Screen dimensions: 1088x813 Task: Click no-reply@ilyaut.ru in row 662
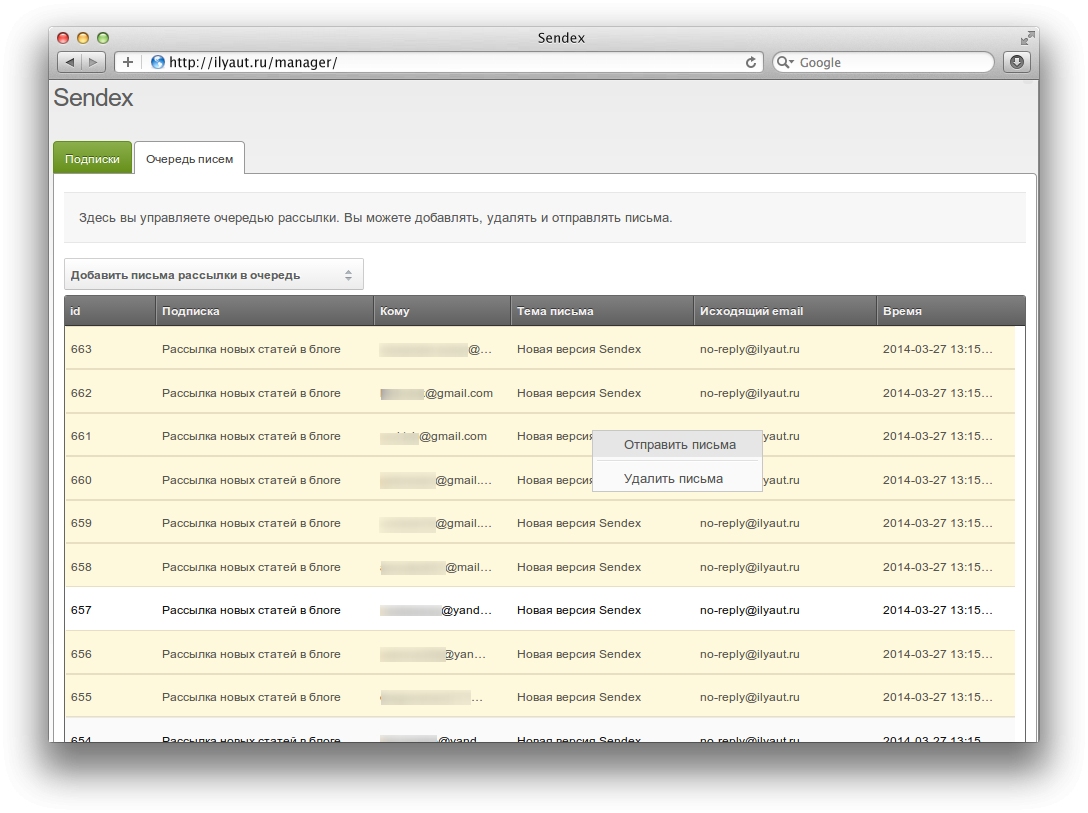pyautogui.click(x=749, y=393)
